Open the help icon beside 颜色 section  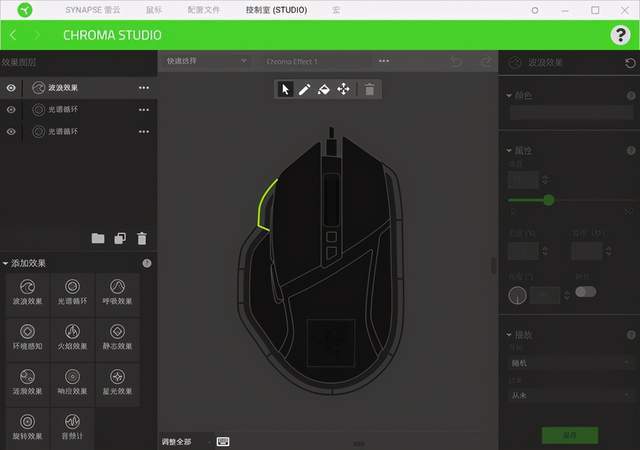[x=631, y=96]
